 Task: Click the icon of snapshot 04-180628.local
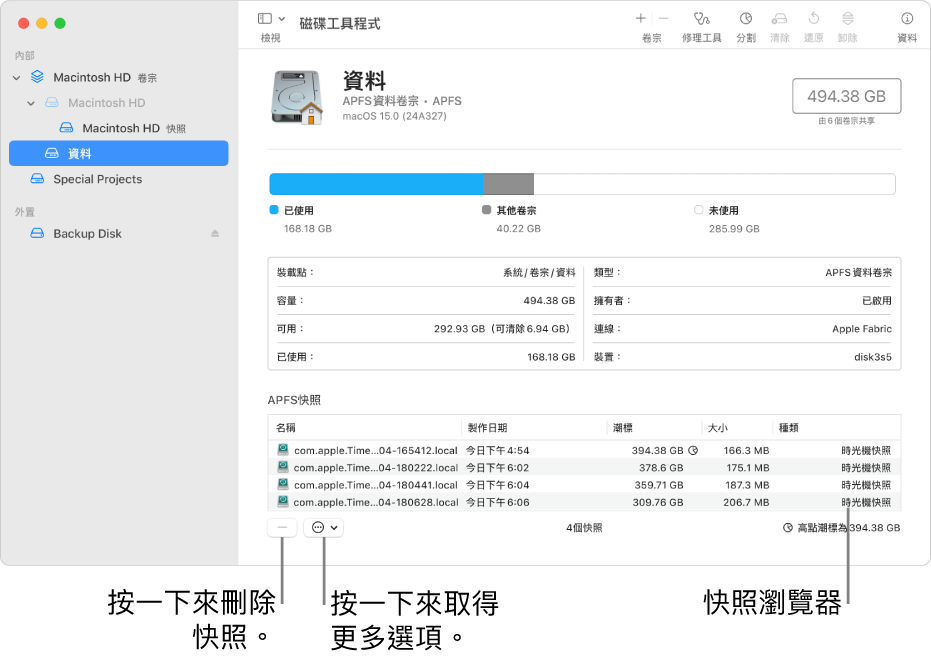click(x=283, y=501)
